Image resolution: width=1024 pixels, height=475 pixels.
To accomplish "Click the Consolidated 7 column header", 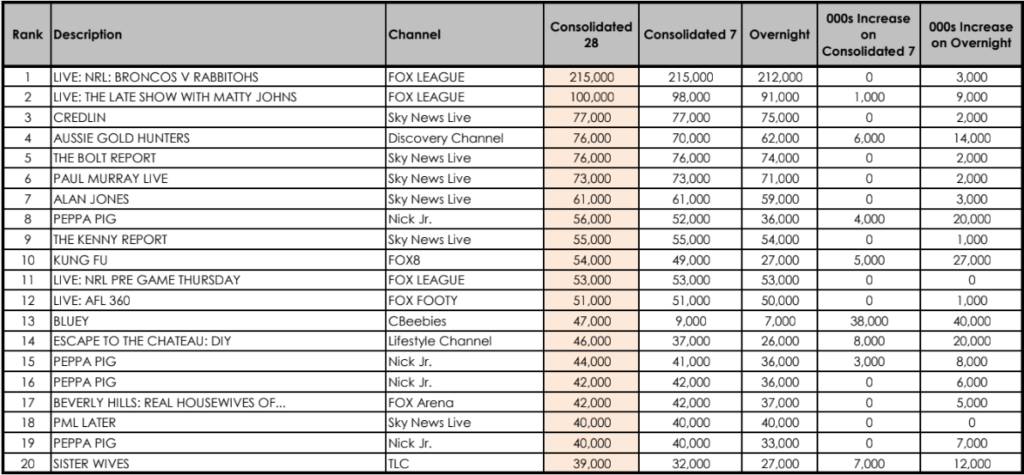I will tap(690, 35).
